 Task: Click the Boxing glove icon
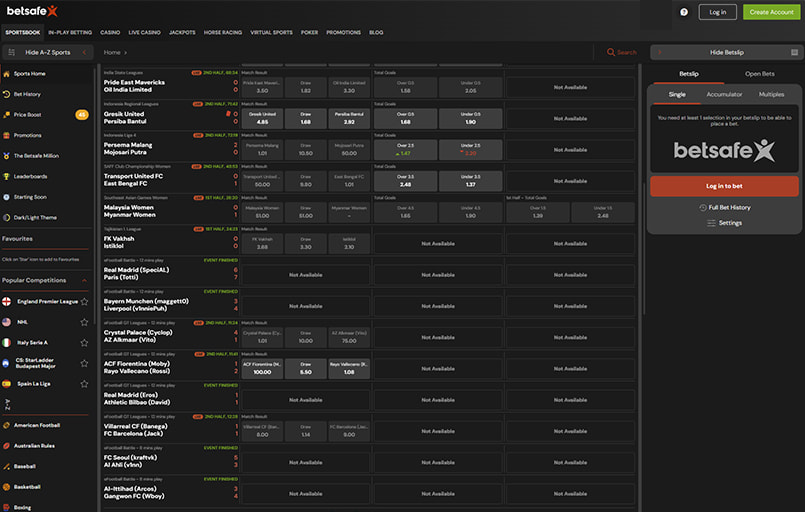pyautogui.click(x=6, y=507)
